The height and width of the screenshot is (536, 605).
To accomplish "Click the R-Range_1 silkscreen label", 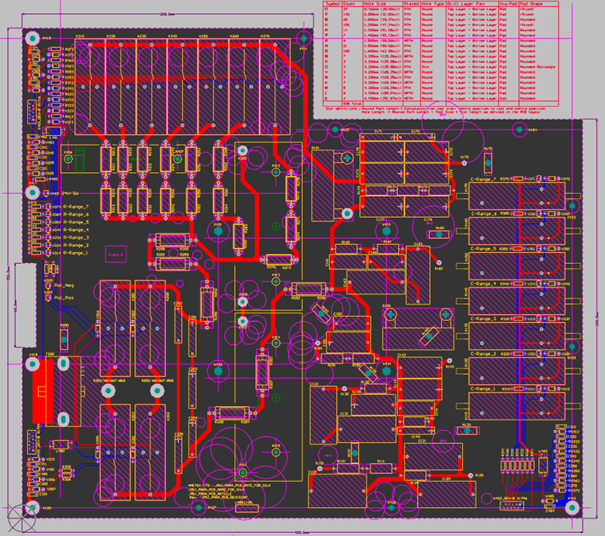I will 76,253.
